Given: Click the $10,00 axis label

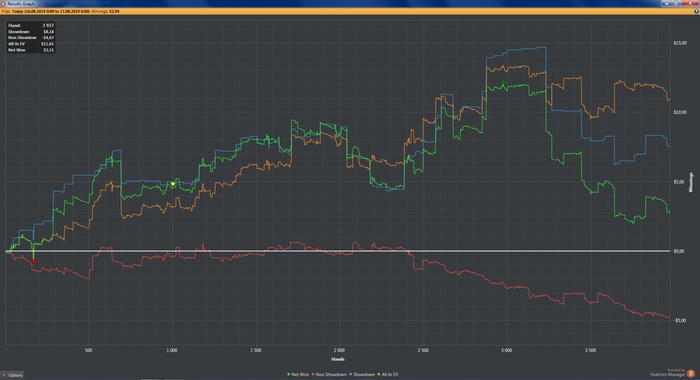Looking at the screenshot, I should [679, 112].
